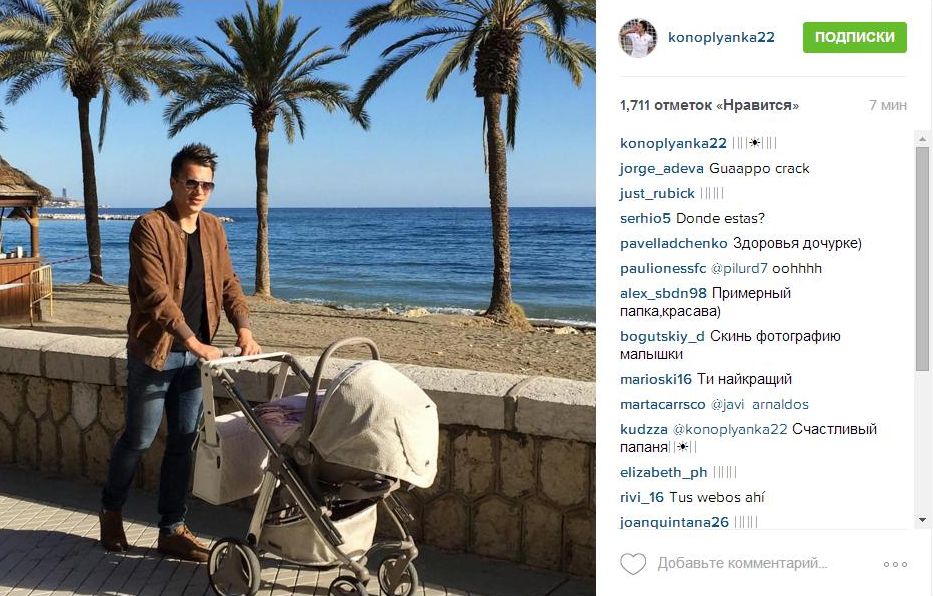
Task: Click the heart like icon
Action: [633, 564]
